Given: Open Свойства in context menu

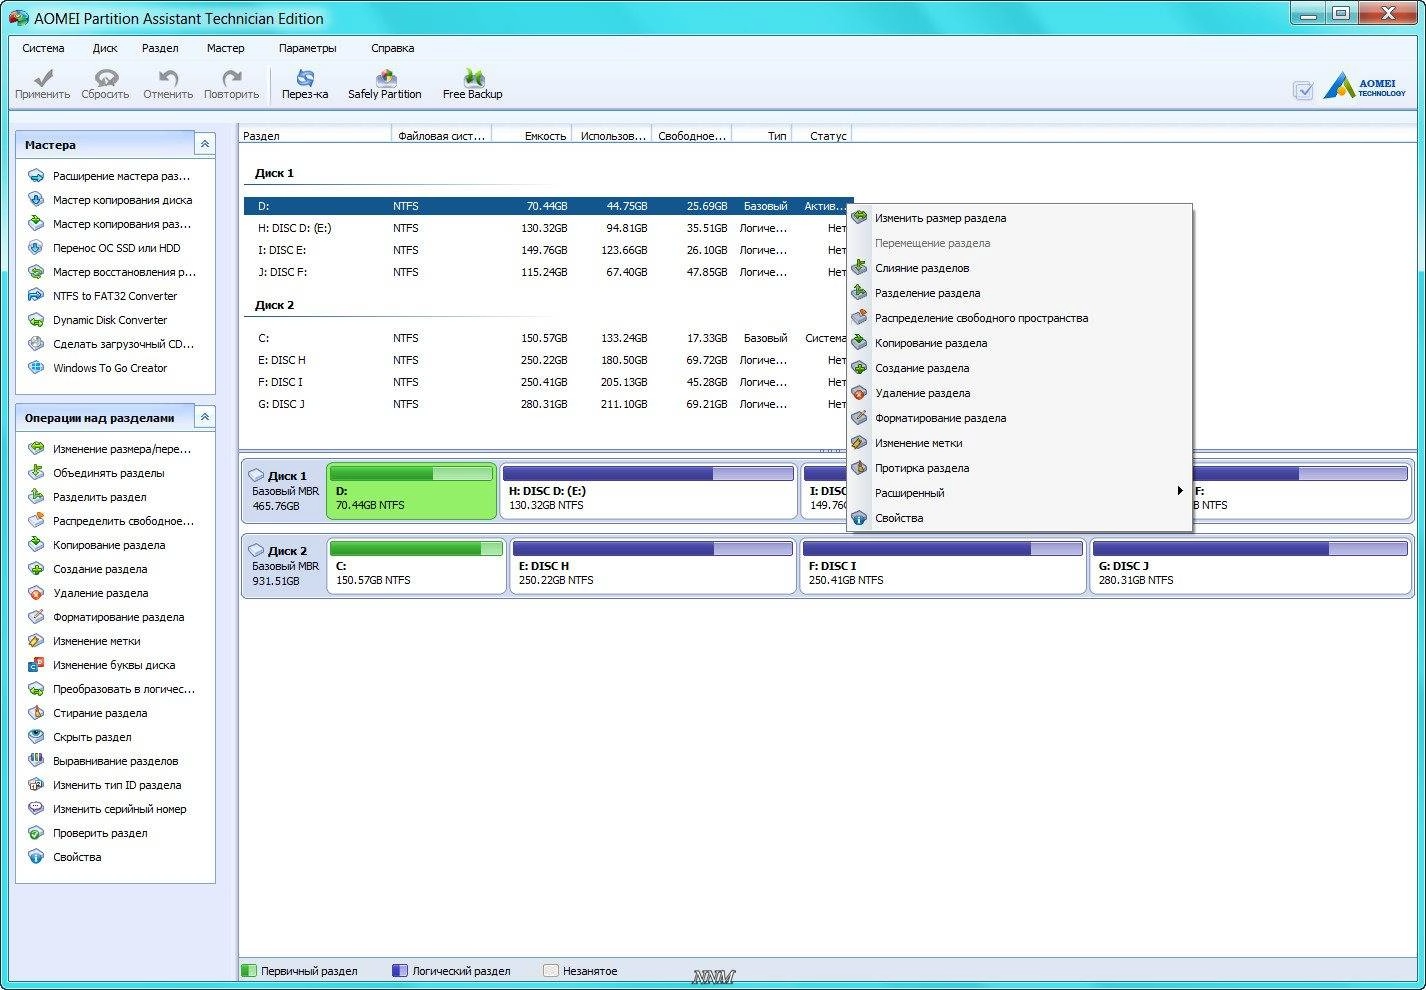Looking at the screenshot, I should click(1019, 518).
